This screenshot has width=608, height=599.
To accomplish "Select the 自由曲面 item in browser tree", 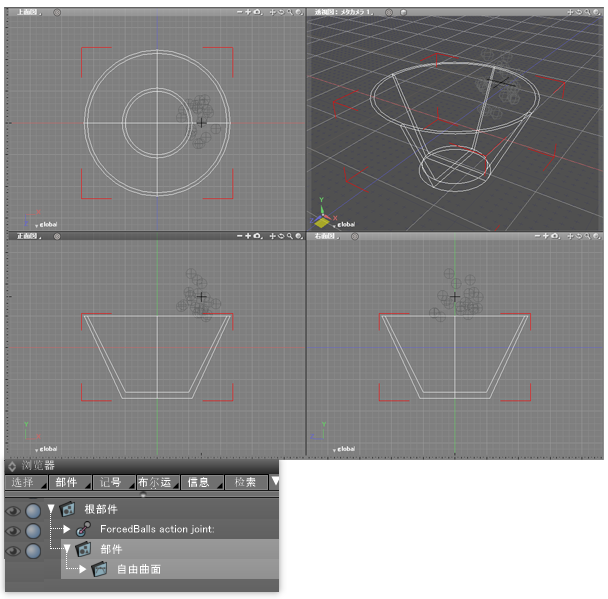I will 139,569.
